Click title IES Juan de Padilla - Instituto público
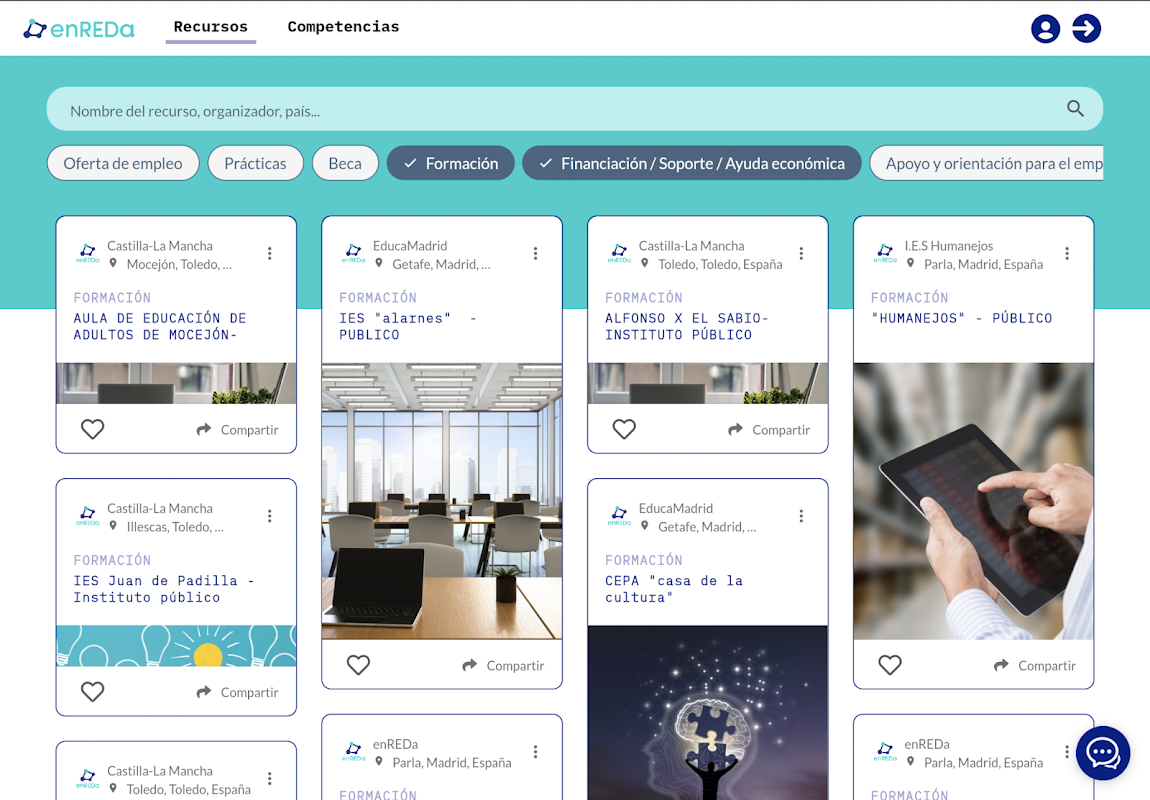This screenshot has width=1150, height=800. click(164, 589)
